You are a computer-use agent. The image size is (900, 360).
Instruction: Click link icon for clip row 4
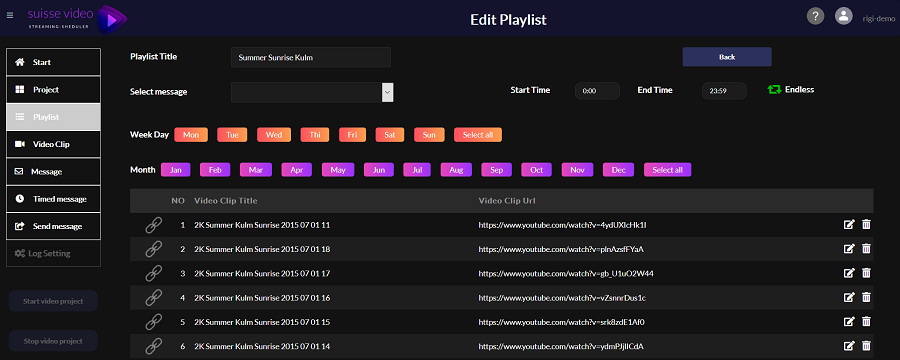tap(153, 298)
